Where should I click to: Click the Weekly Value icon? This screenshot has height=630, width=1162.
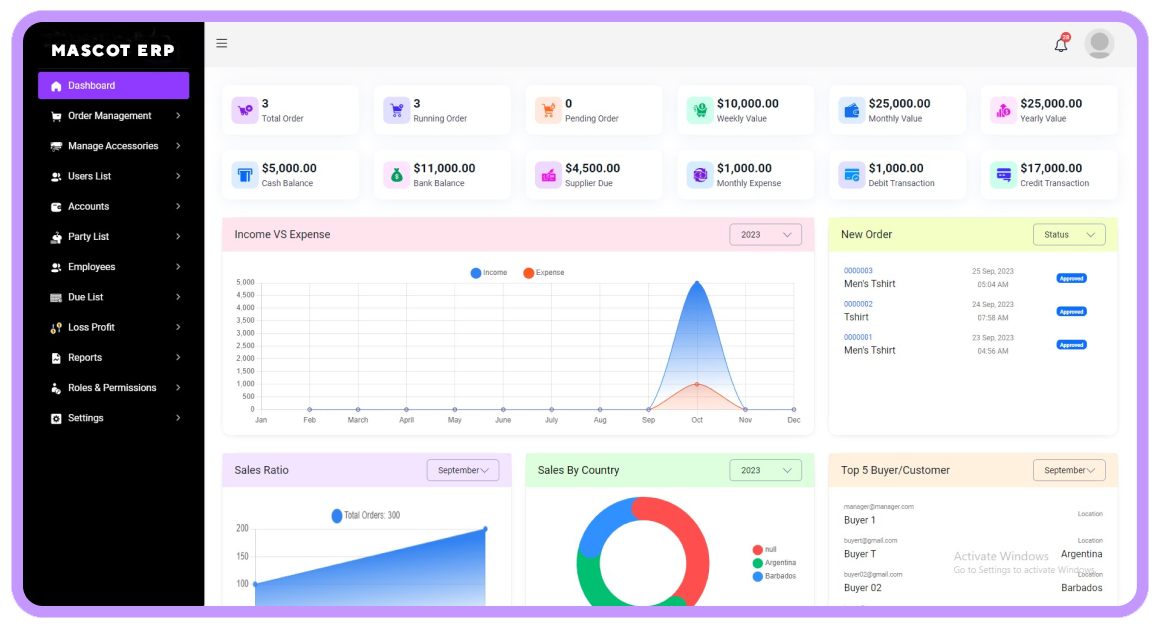700,110
